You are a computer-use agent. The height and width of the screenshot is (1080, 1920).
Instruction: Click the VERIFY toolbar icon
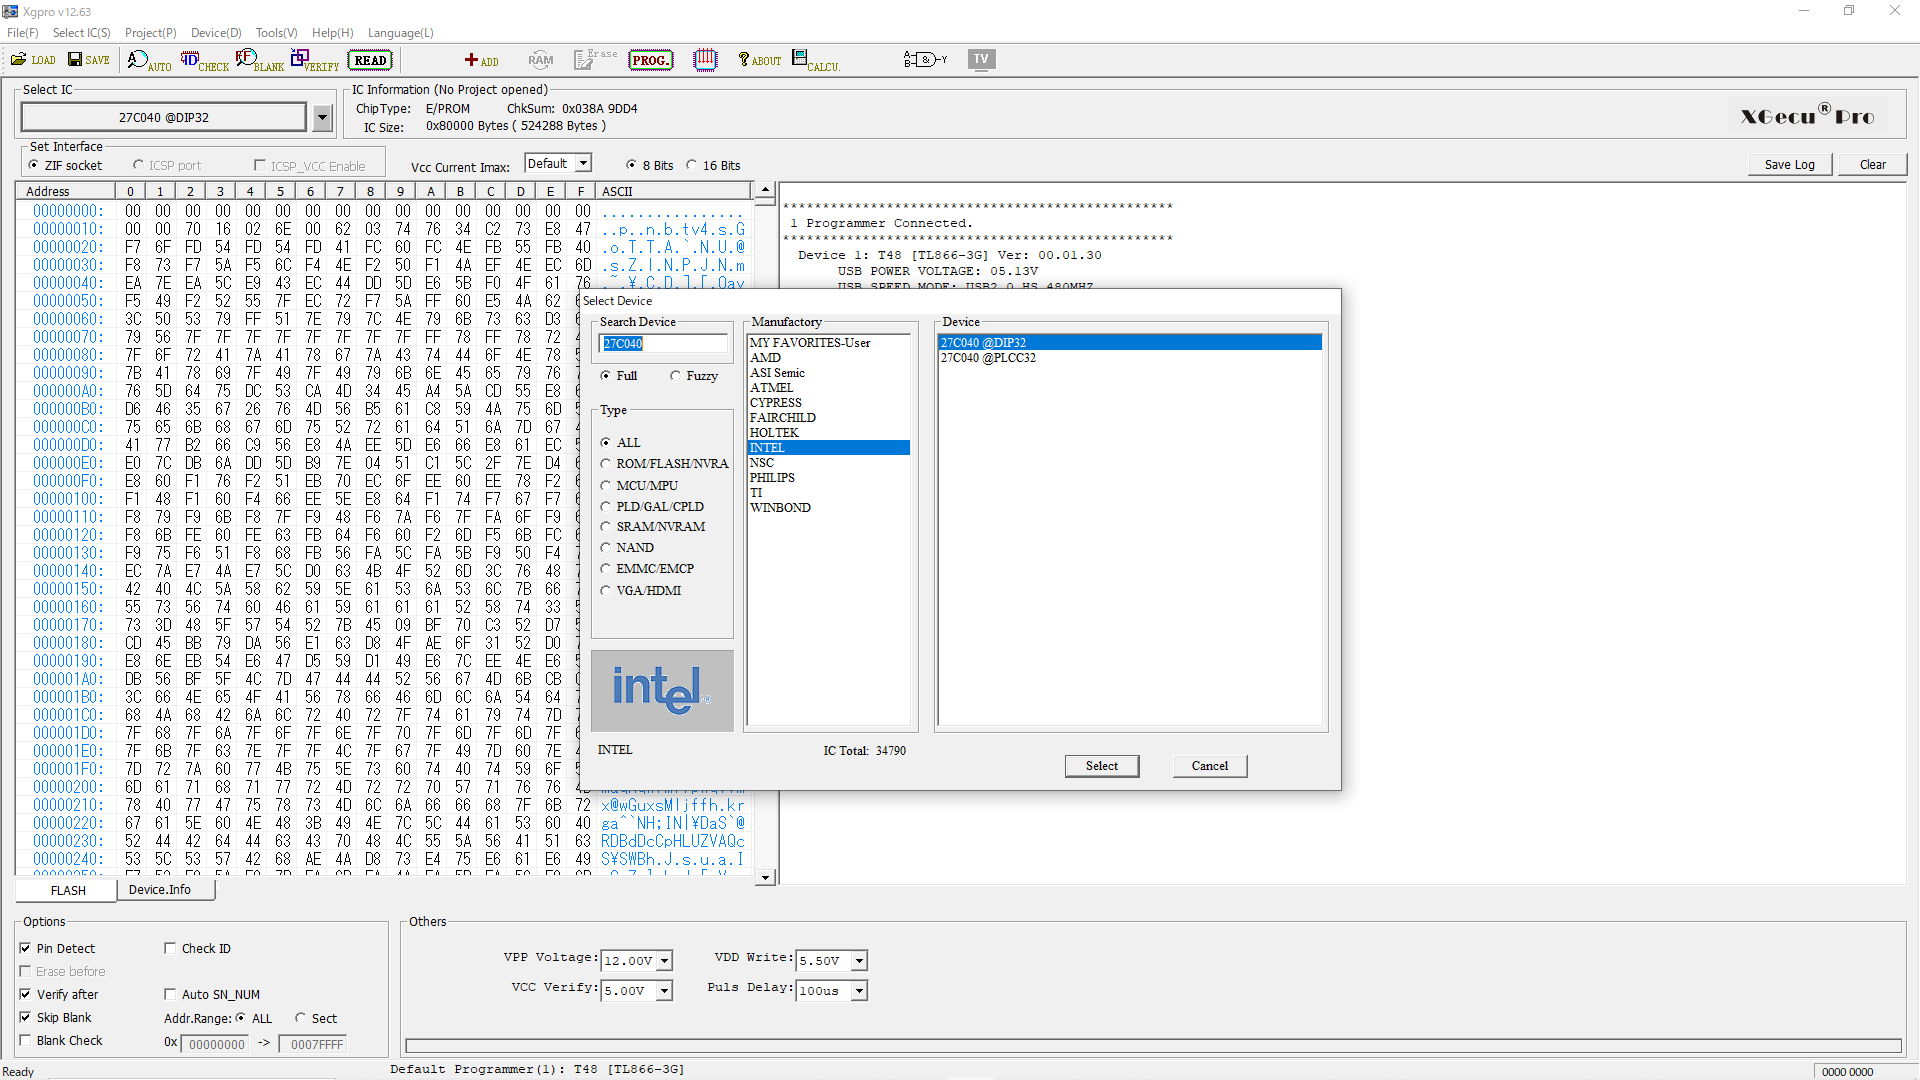(x=314, y=61)
